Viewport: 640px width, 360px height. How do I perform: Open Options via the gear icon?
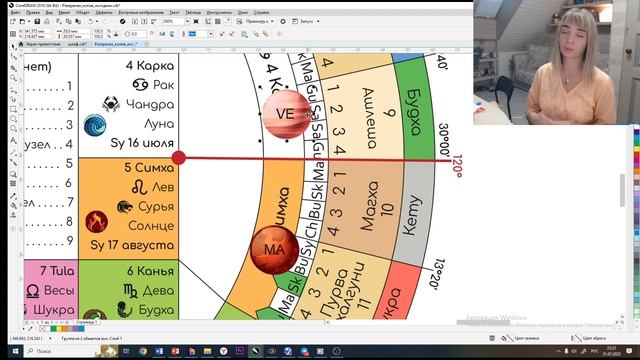click(x=283, y=21)
